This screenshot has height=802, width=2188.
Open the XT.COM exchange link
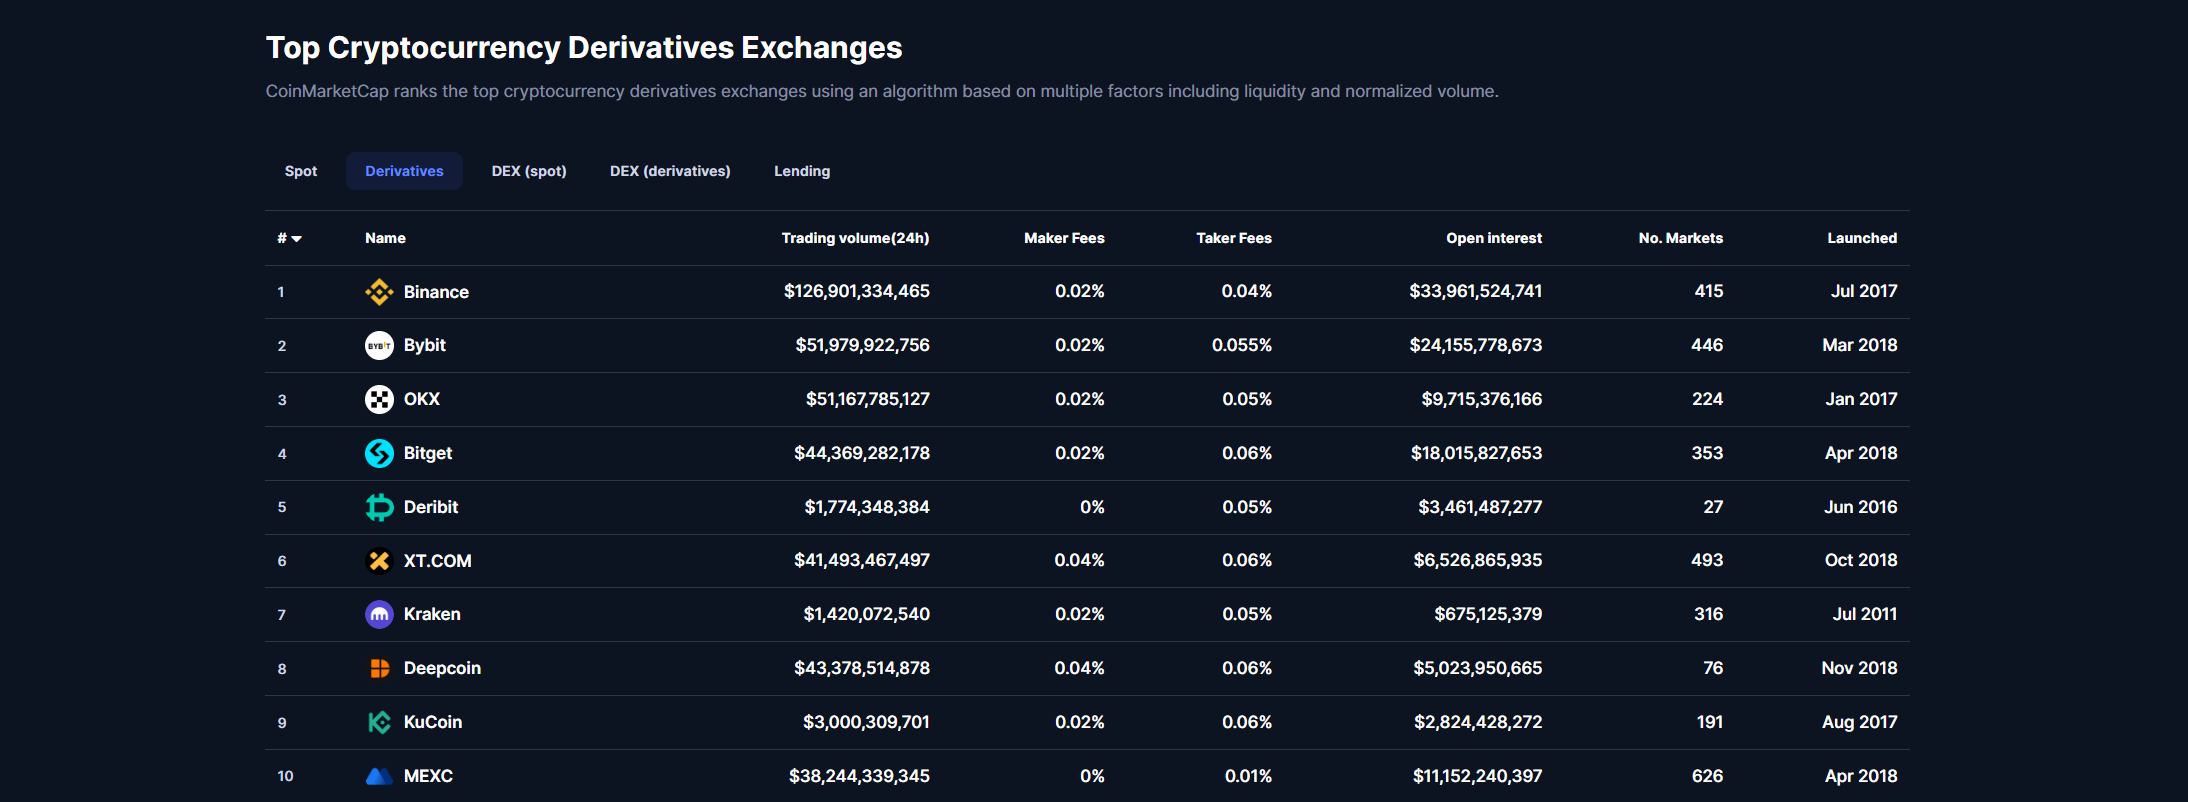438,561
